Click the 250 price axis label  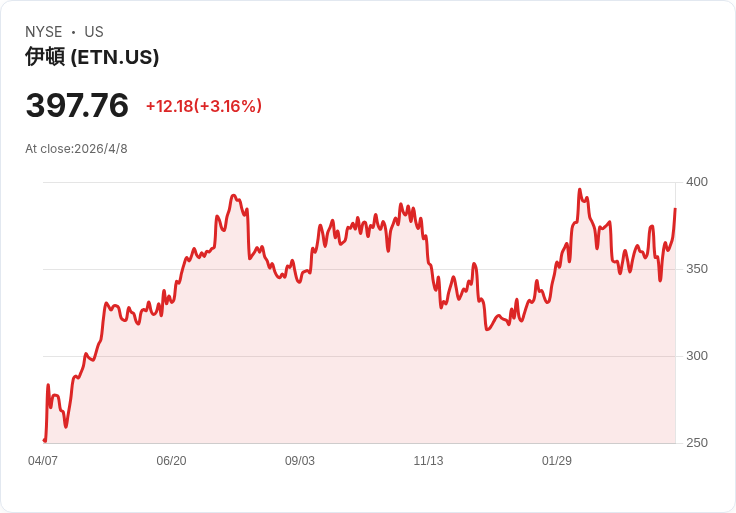point(697,443)
